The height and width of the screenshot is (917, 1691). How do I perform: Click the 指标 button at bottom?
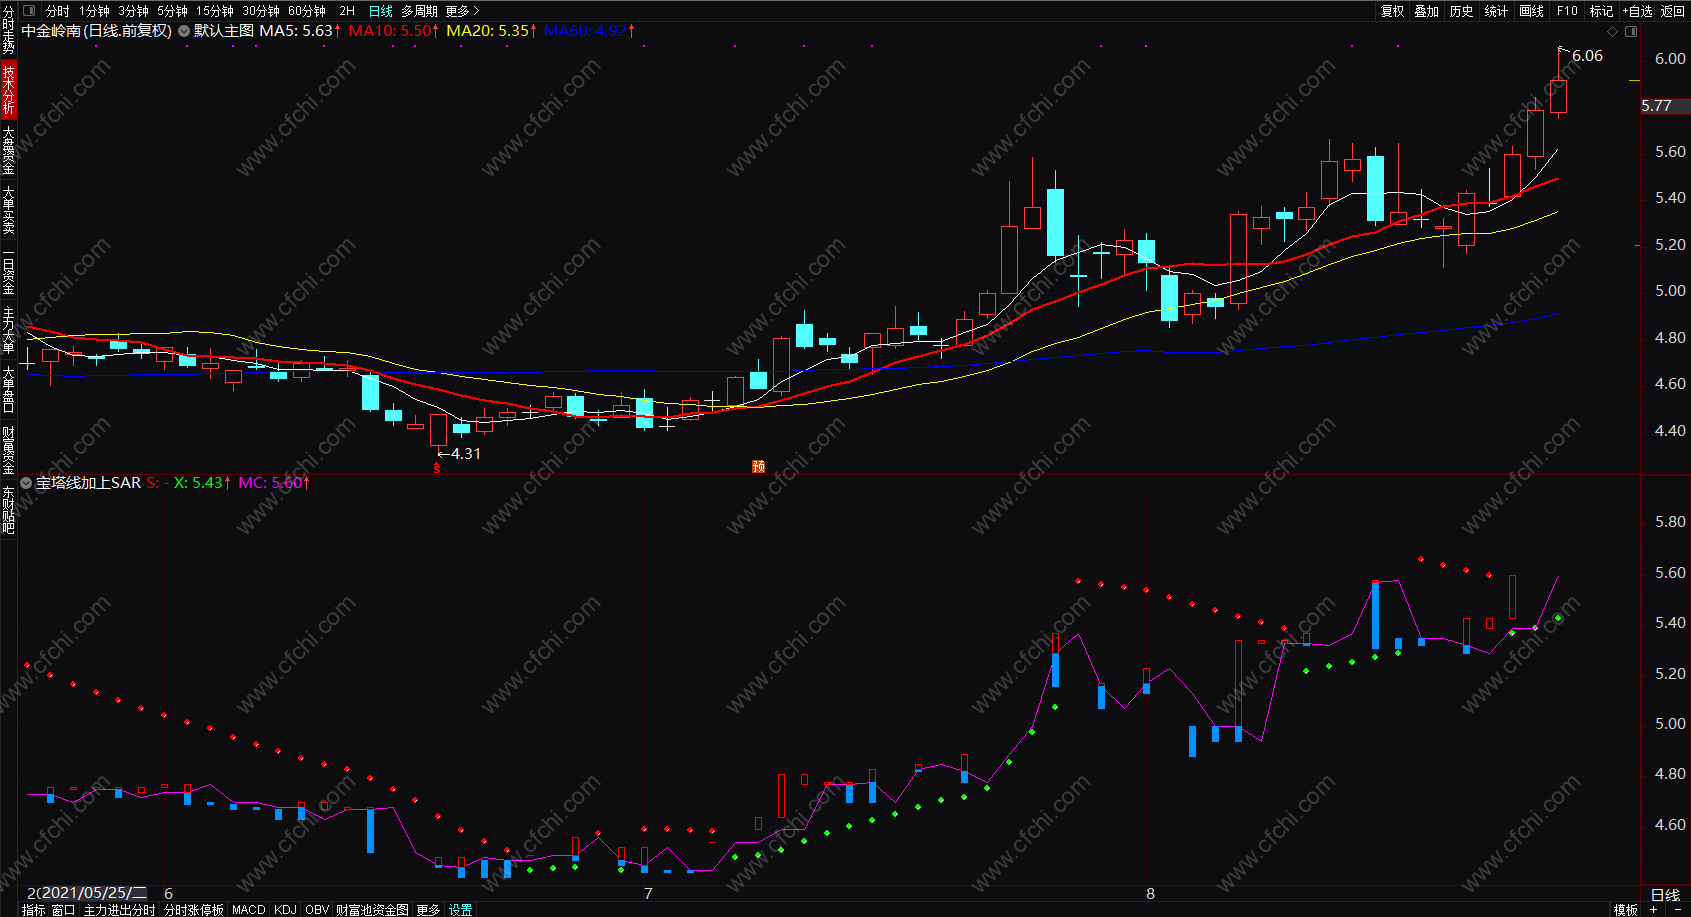point(33,910)
